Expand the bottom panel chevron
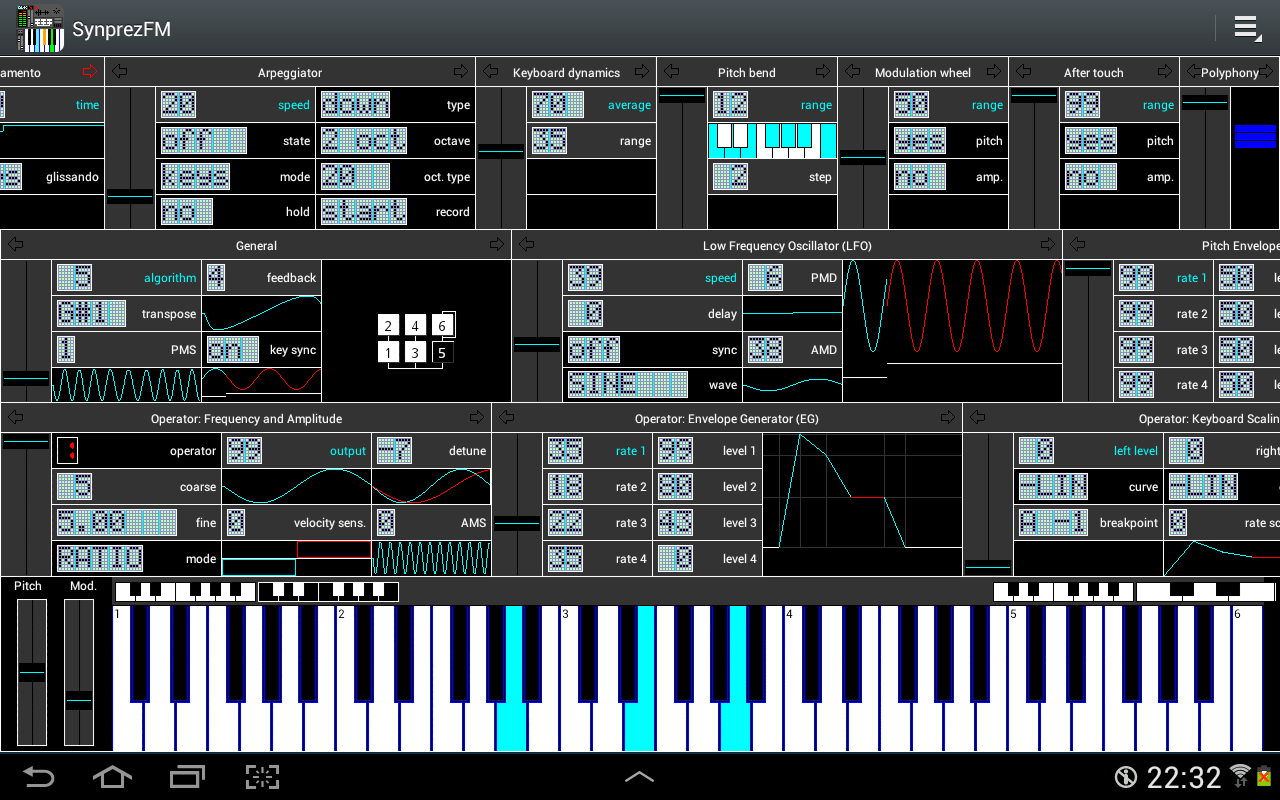 coord(639,777)
